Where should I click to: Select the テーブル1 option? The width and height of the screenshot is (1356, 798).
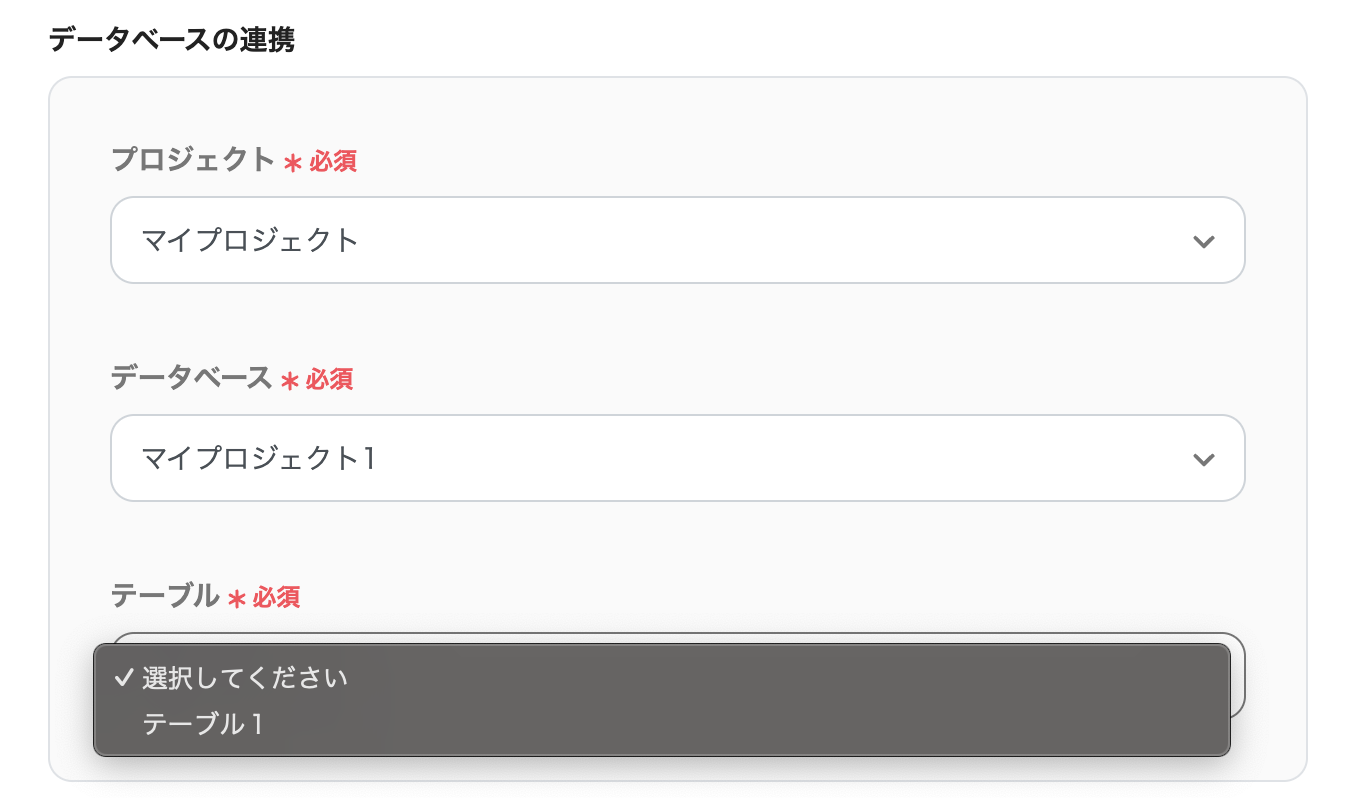pos(203,724)
